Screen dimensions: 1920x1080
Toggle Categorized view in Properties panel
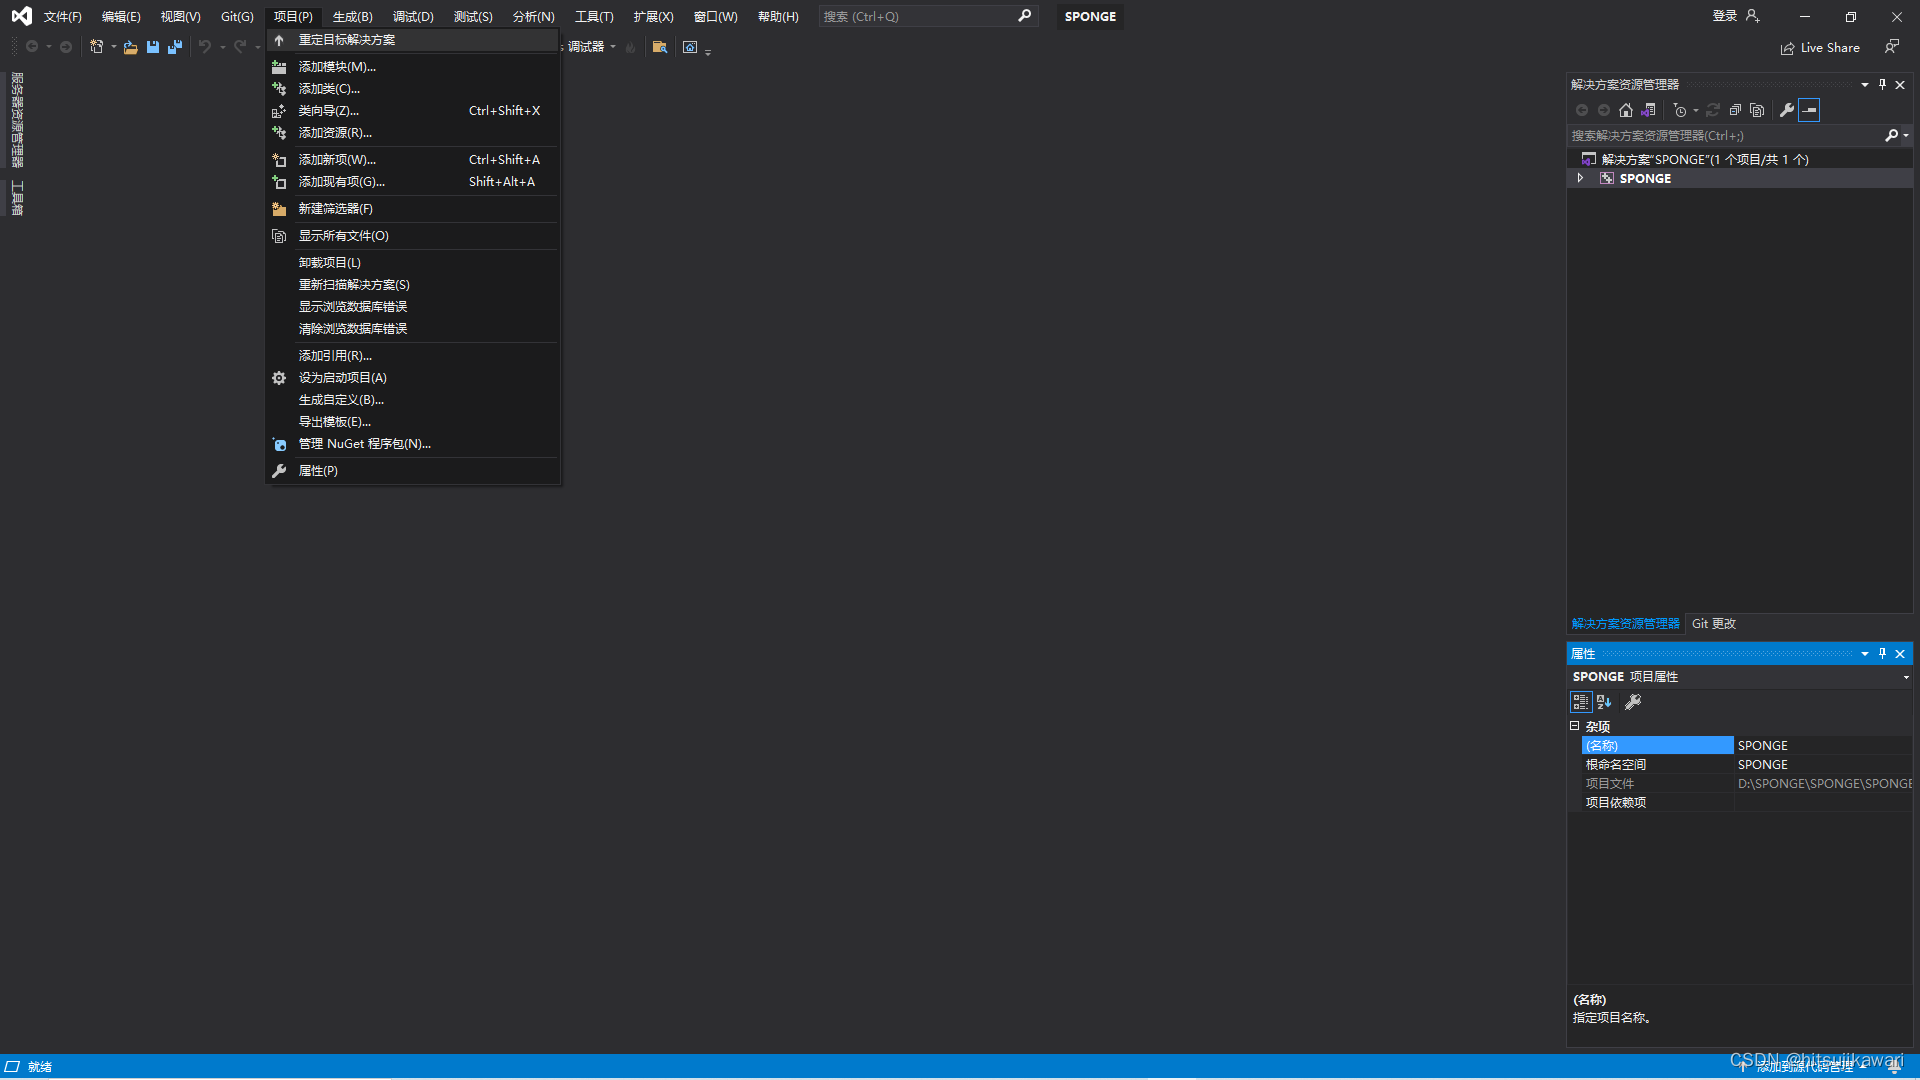[1581, 702]
